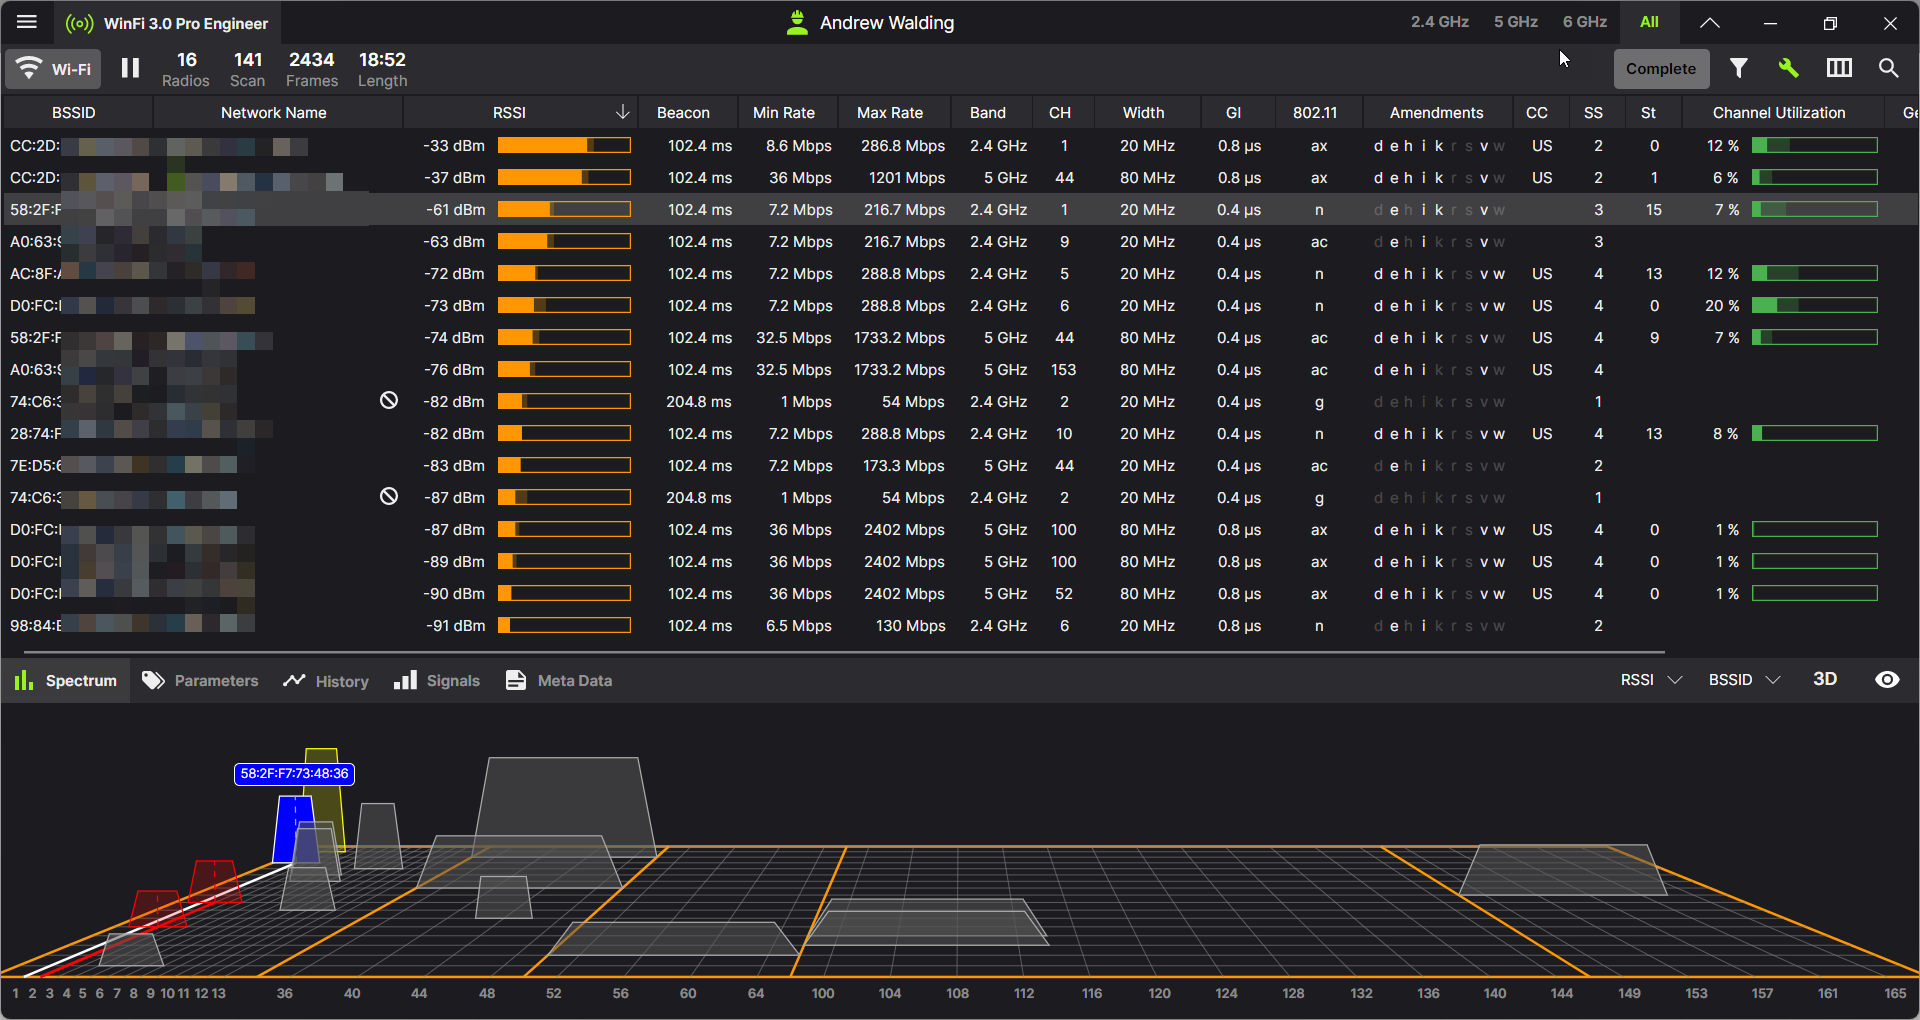Pause the Wi-Fi scan

point(130,68)
